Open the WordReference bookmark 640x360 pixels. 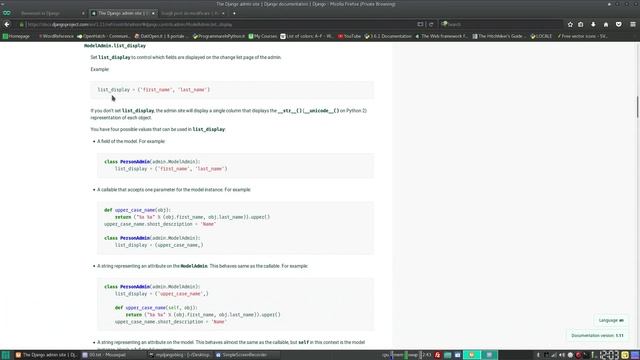point(56,36)
